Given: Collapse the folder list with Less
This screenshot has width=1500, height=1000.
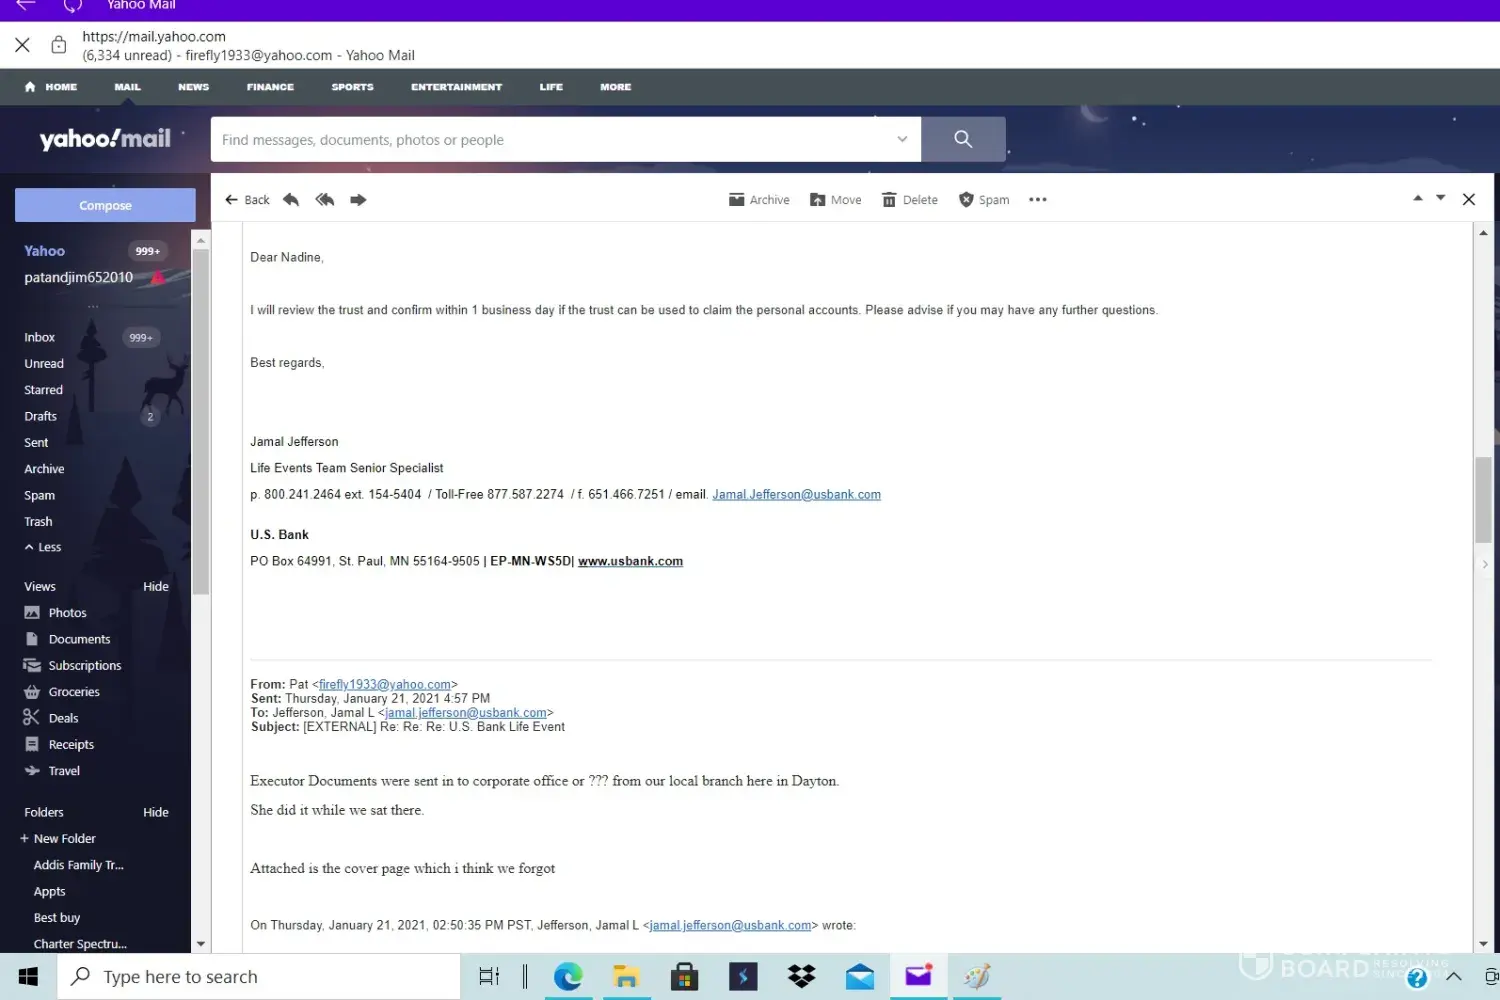Looking at the screenshot, I should point(43,547).
